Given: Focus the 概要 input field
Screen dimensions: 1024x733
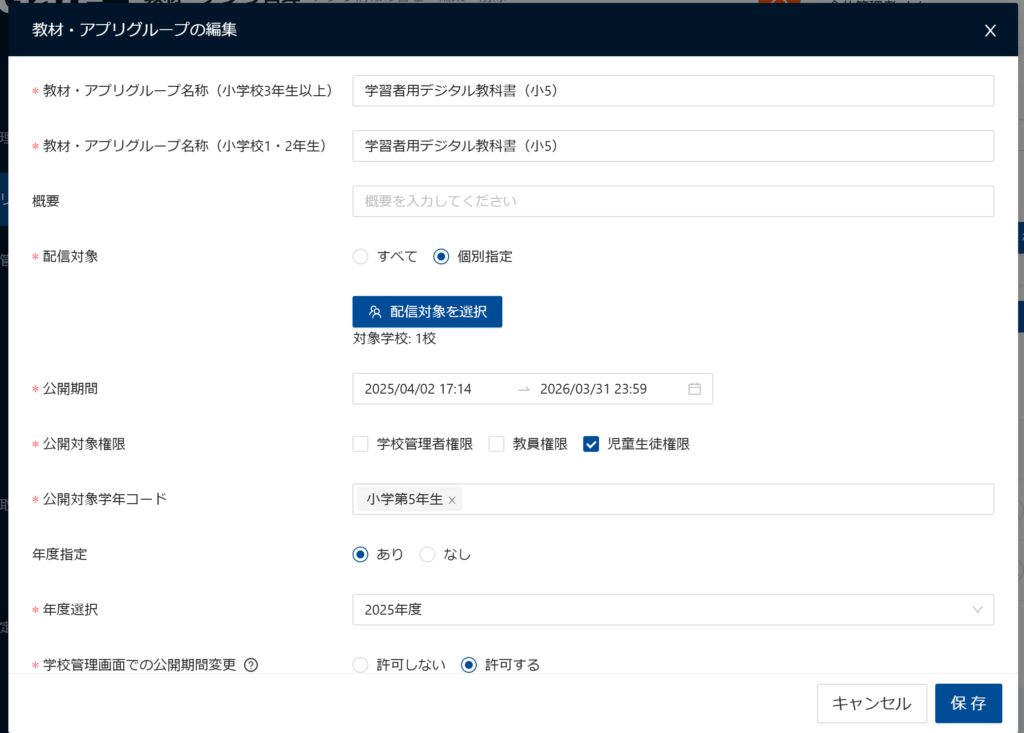Looking at the screenshot, I should point(673,201).
